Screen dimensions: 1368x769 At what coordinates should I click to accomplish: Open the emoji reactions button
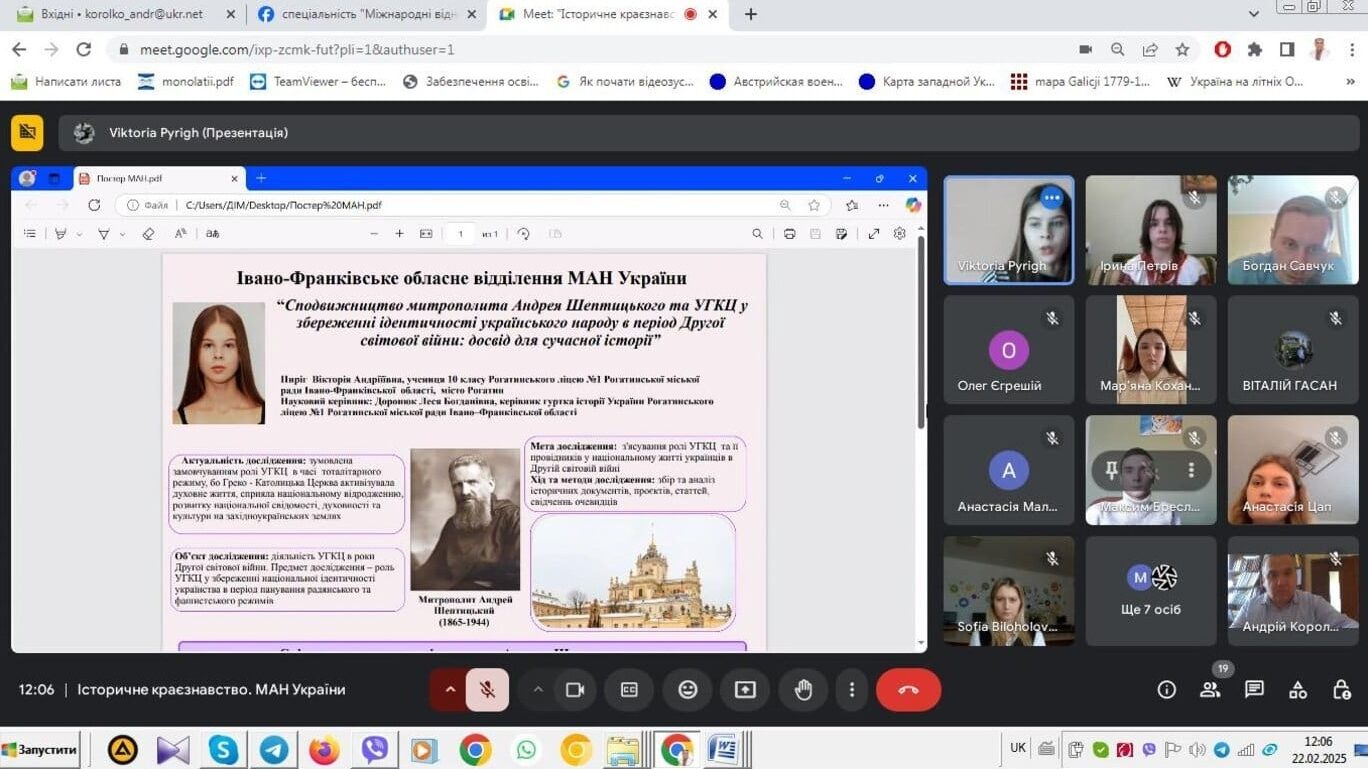(687, 690)
